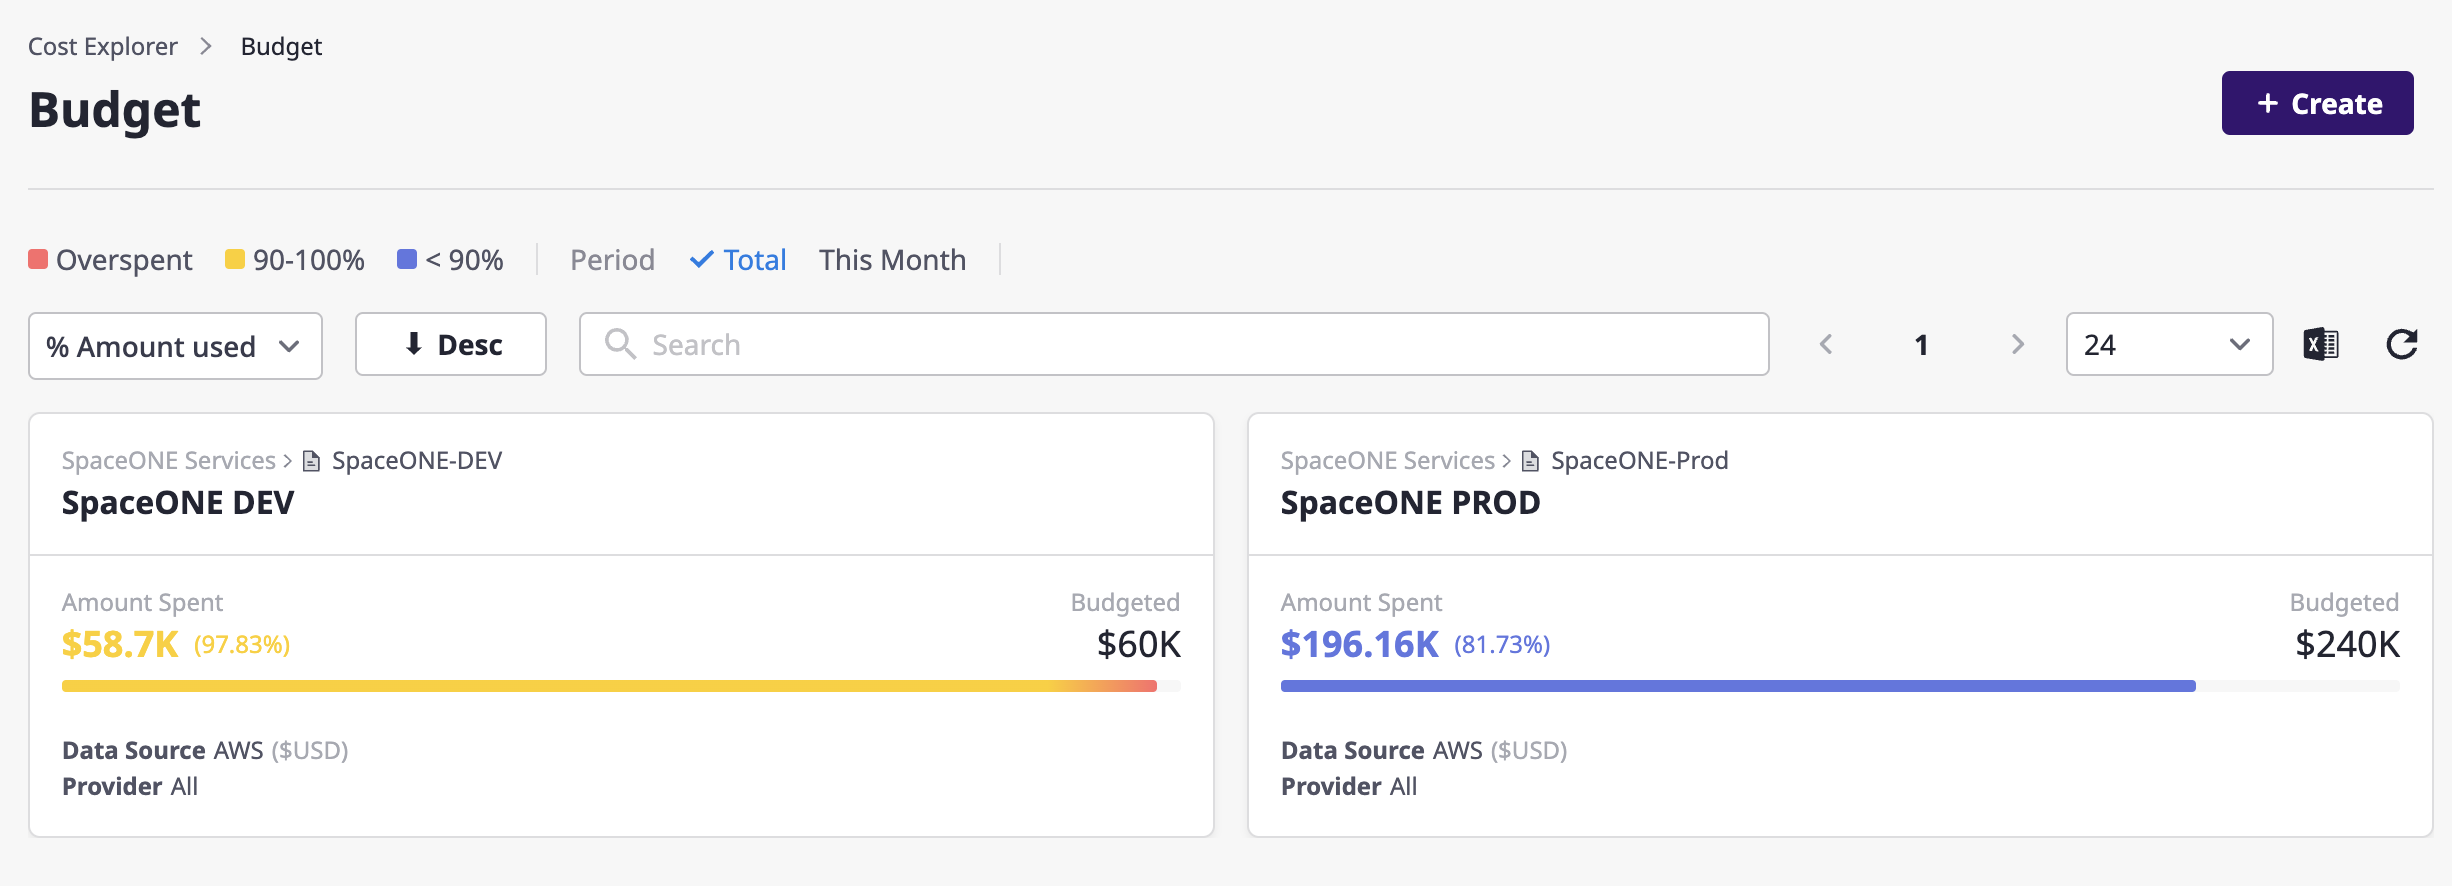Image resolution: width=2452 pixels, height=886 pixels.
Task: Open the 24 page-size dropdown
Action: [x=2169, y=344]
